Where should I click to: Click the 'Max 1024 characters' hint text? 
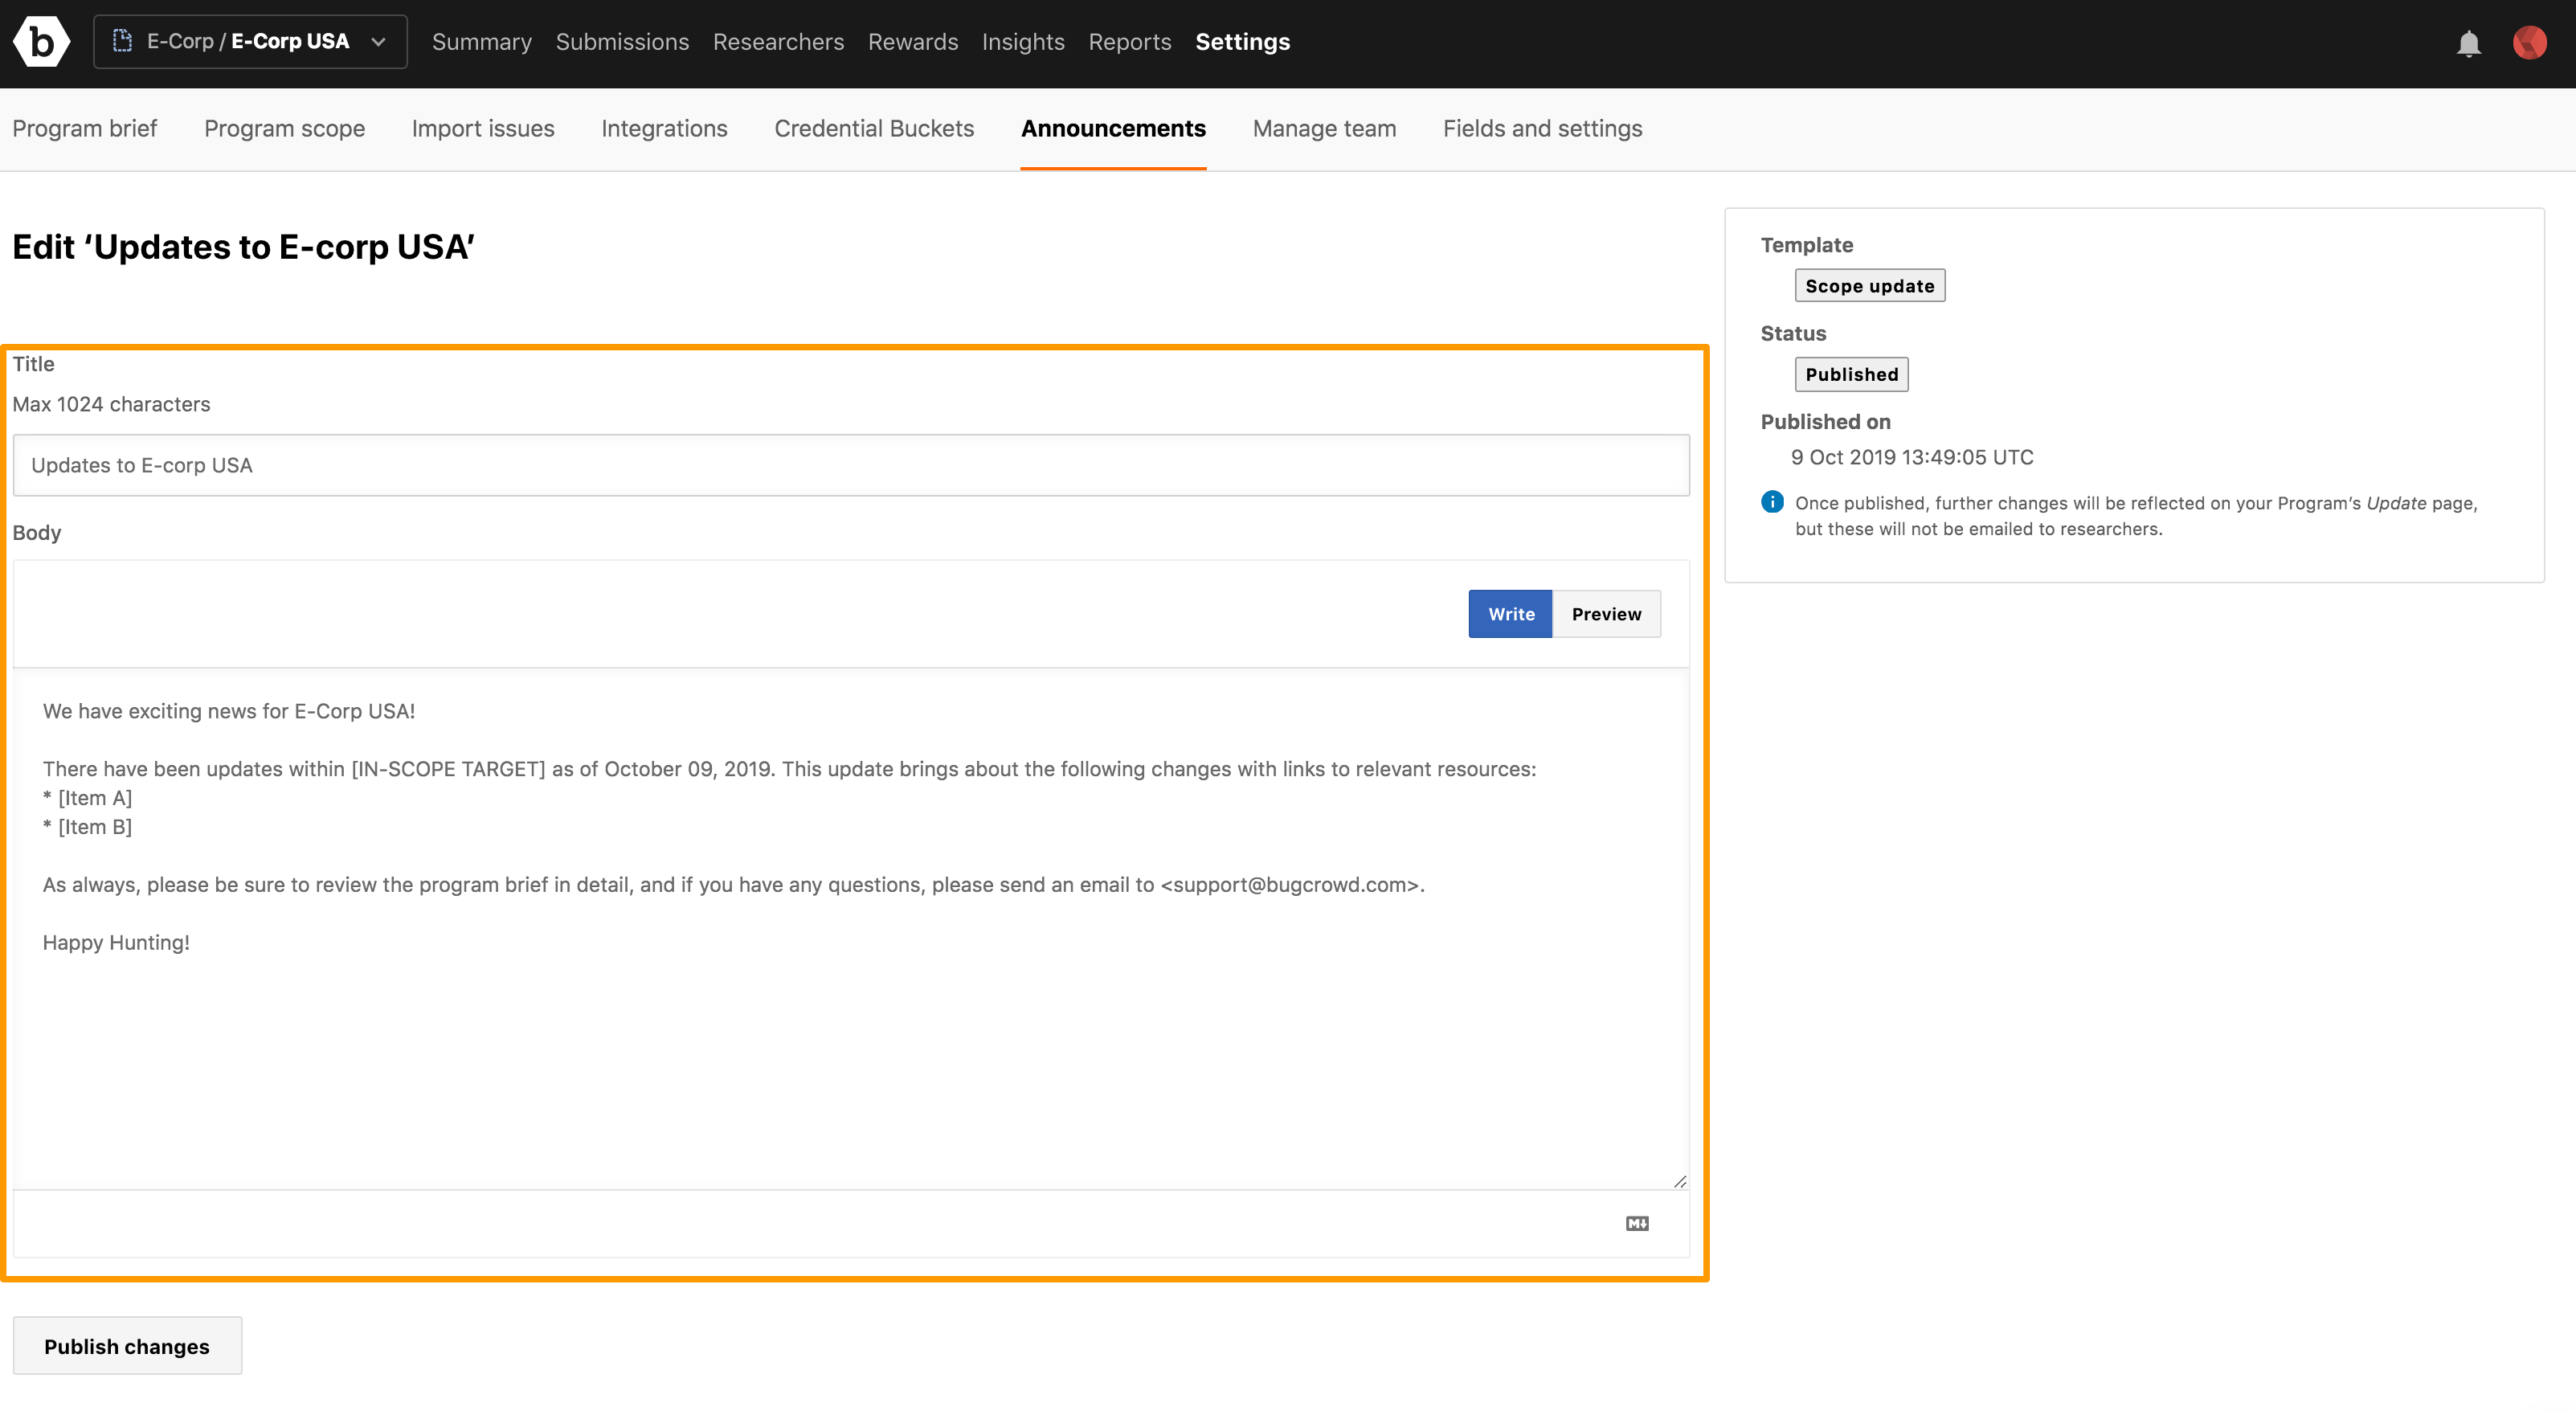point(111,404)
